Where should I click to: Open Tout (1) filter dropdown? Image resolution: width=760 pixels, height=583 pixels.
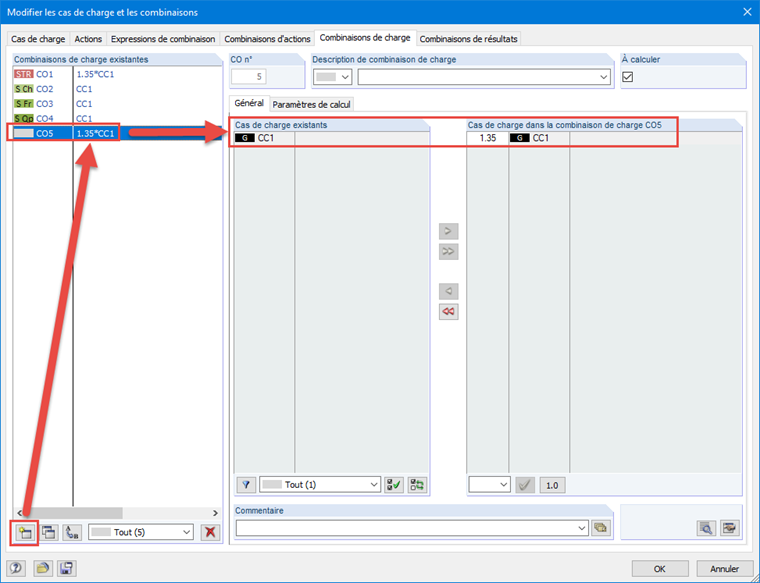(320, 485)
